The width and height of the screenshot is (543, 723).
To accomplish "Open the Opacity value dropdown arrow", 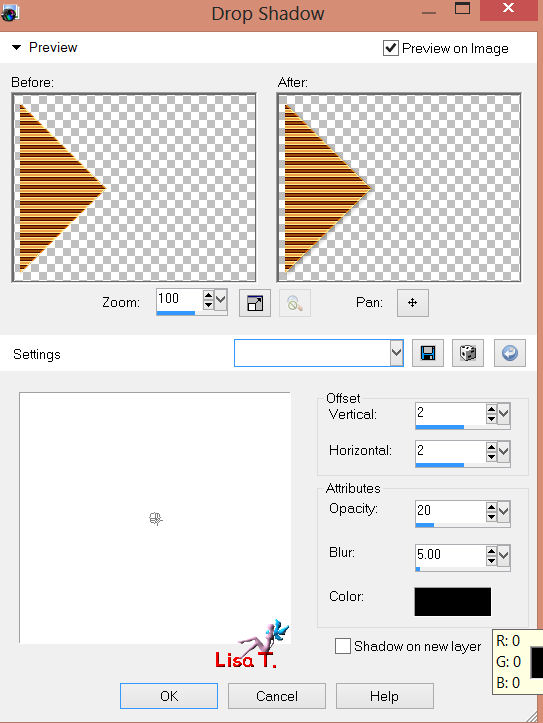I will click(x=503, y=511).
